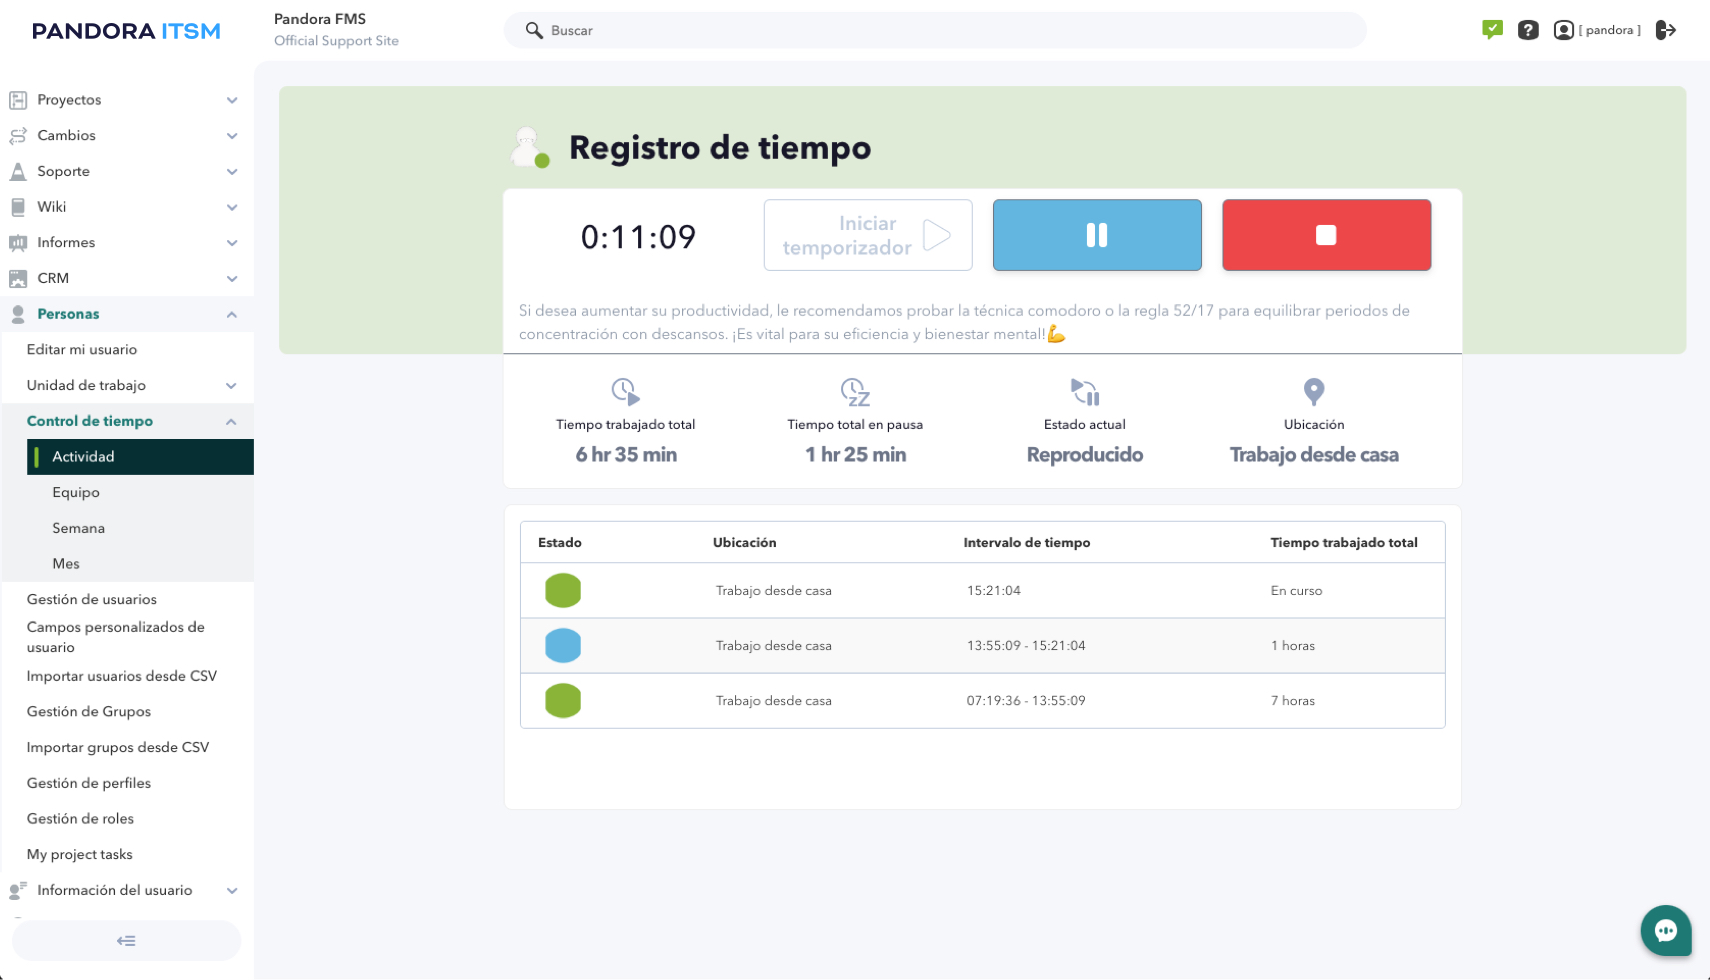This screenshot has height=980, width=1710.
Task: Open the Semana time view
Action: click(x=78, y=528)
